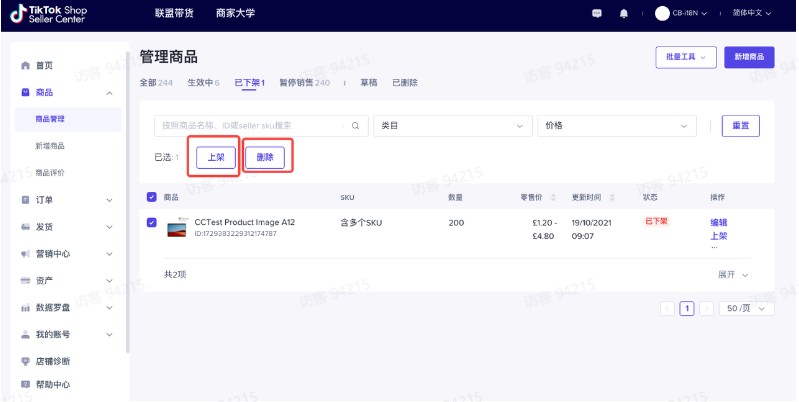Click the CCTest product thumbnail image
This screenshot has width=799, height=402.
pyautogui.click(x=177, y=227)
